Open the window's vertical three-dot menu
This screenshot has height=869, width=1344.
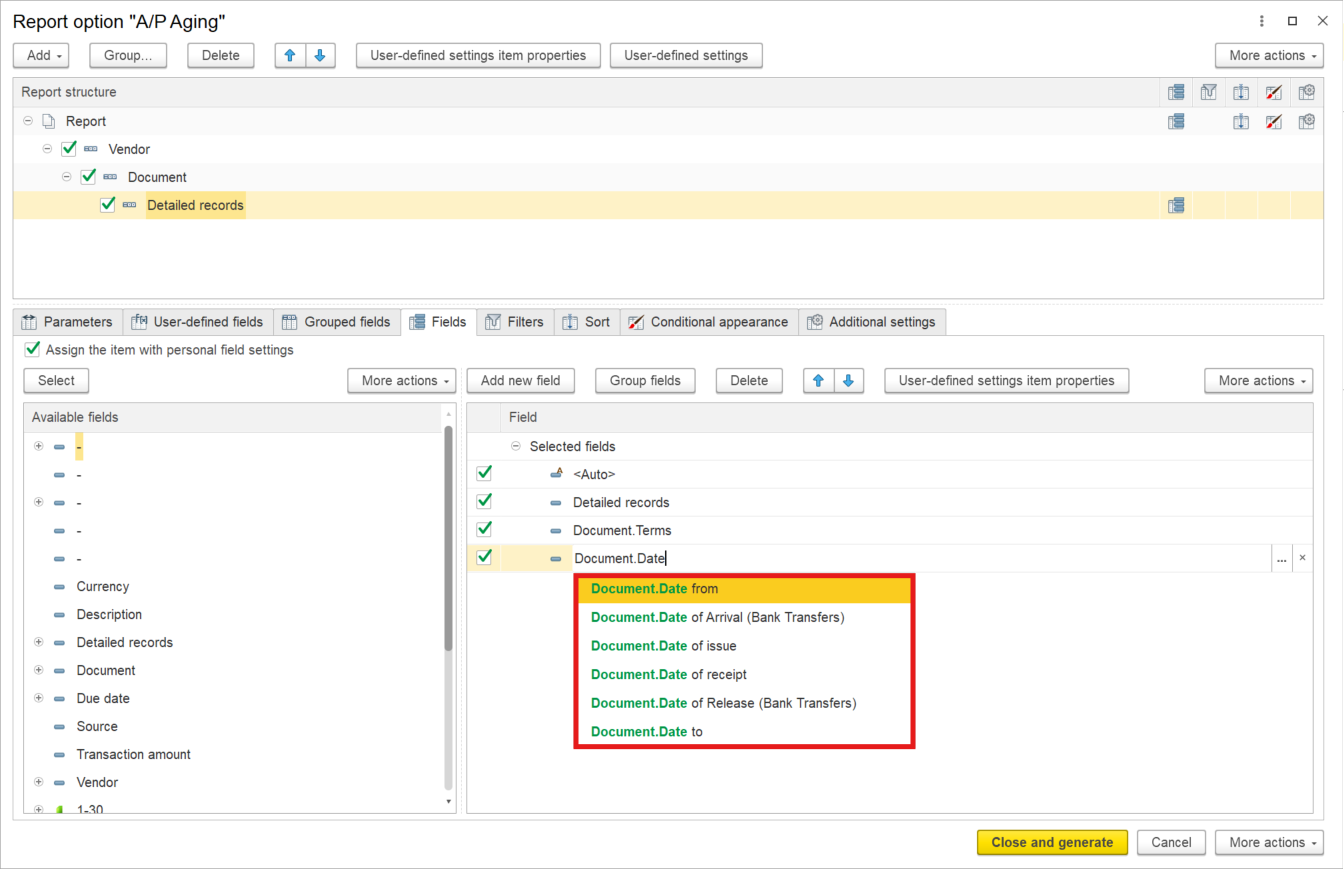[1260, 21]
